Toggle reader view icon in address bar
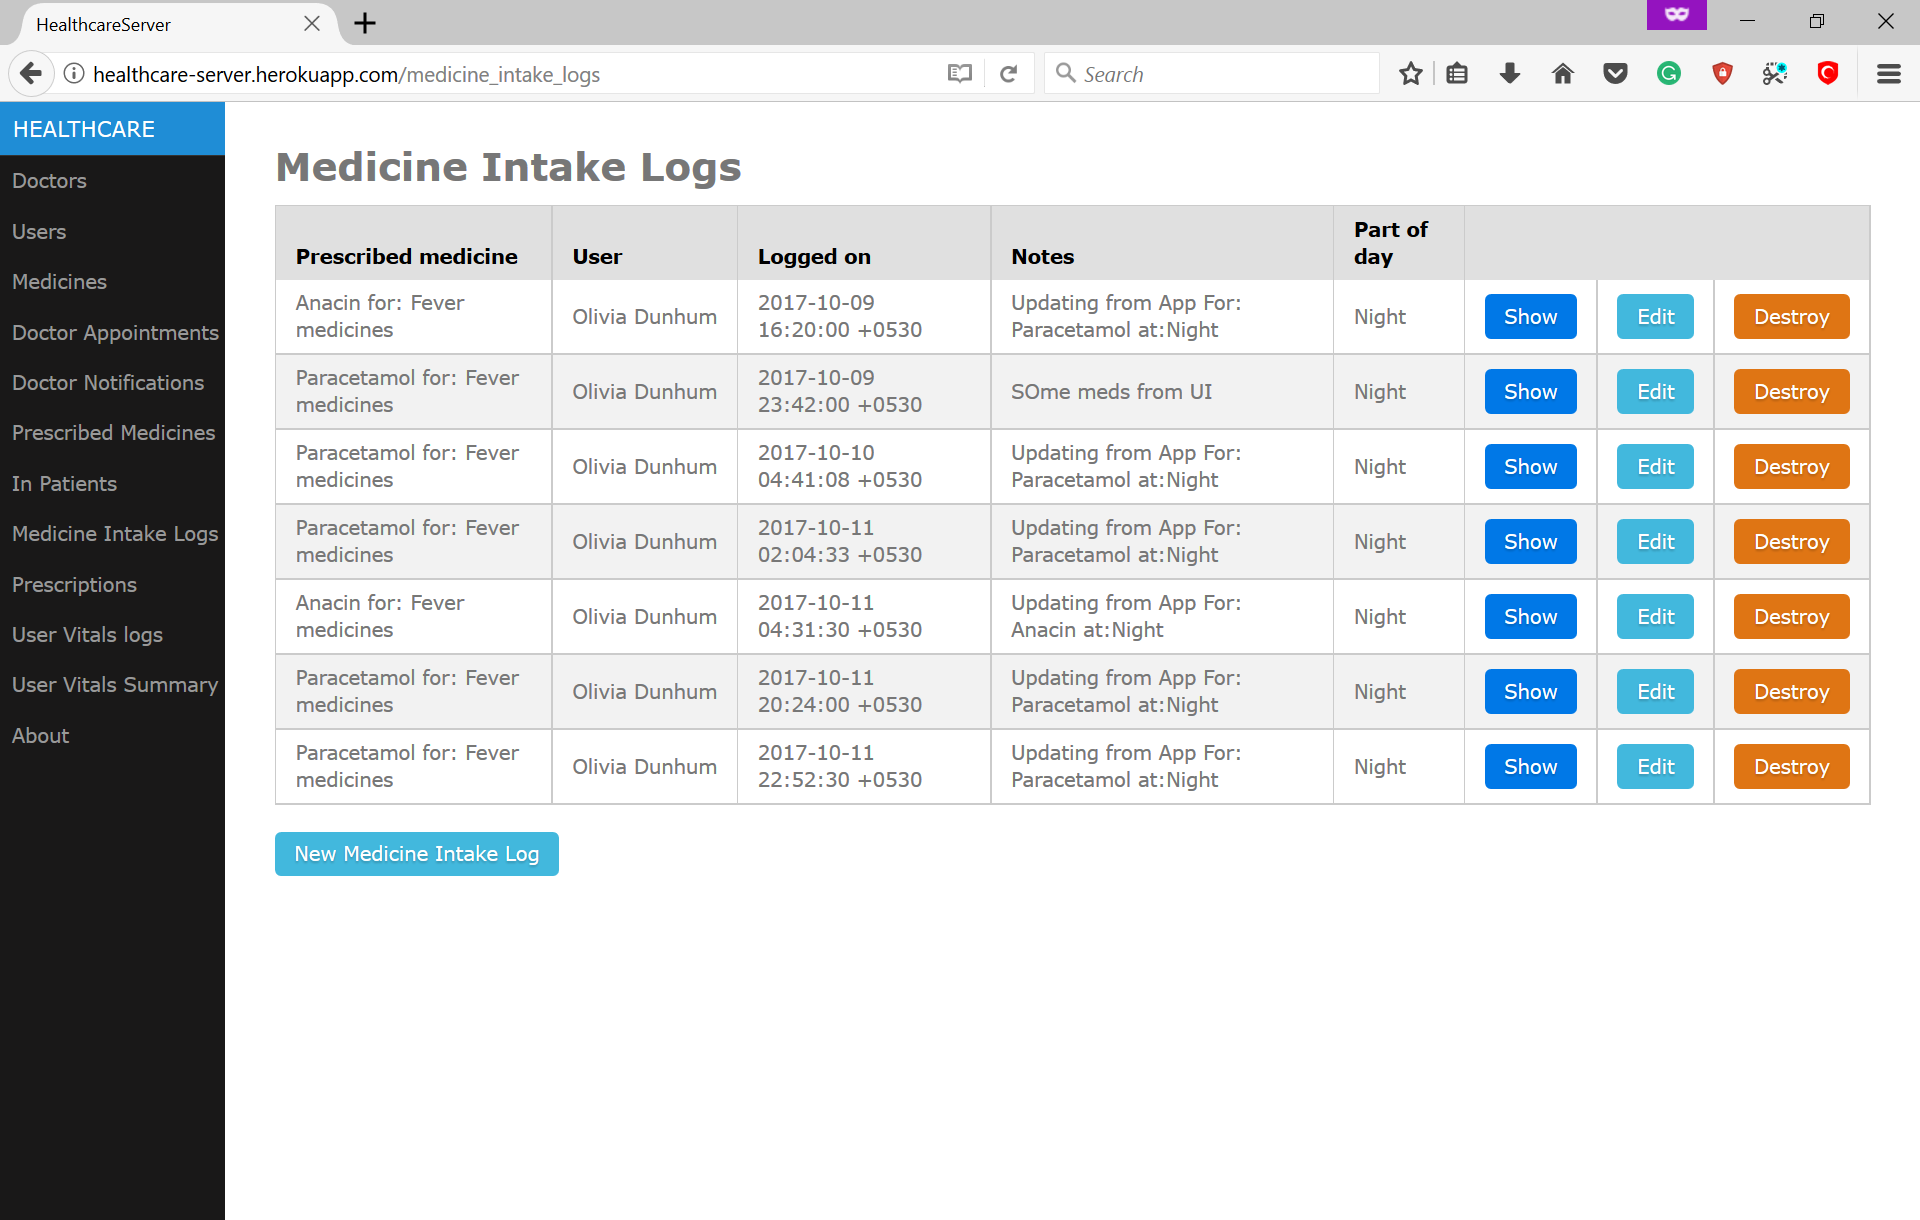The height and width of the screenshot is (1220, 1920). pyautogui.click(x=959, y=74)
